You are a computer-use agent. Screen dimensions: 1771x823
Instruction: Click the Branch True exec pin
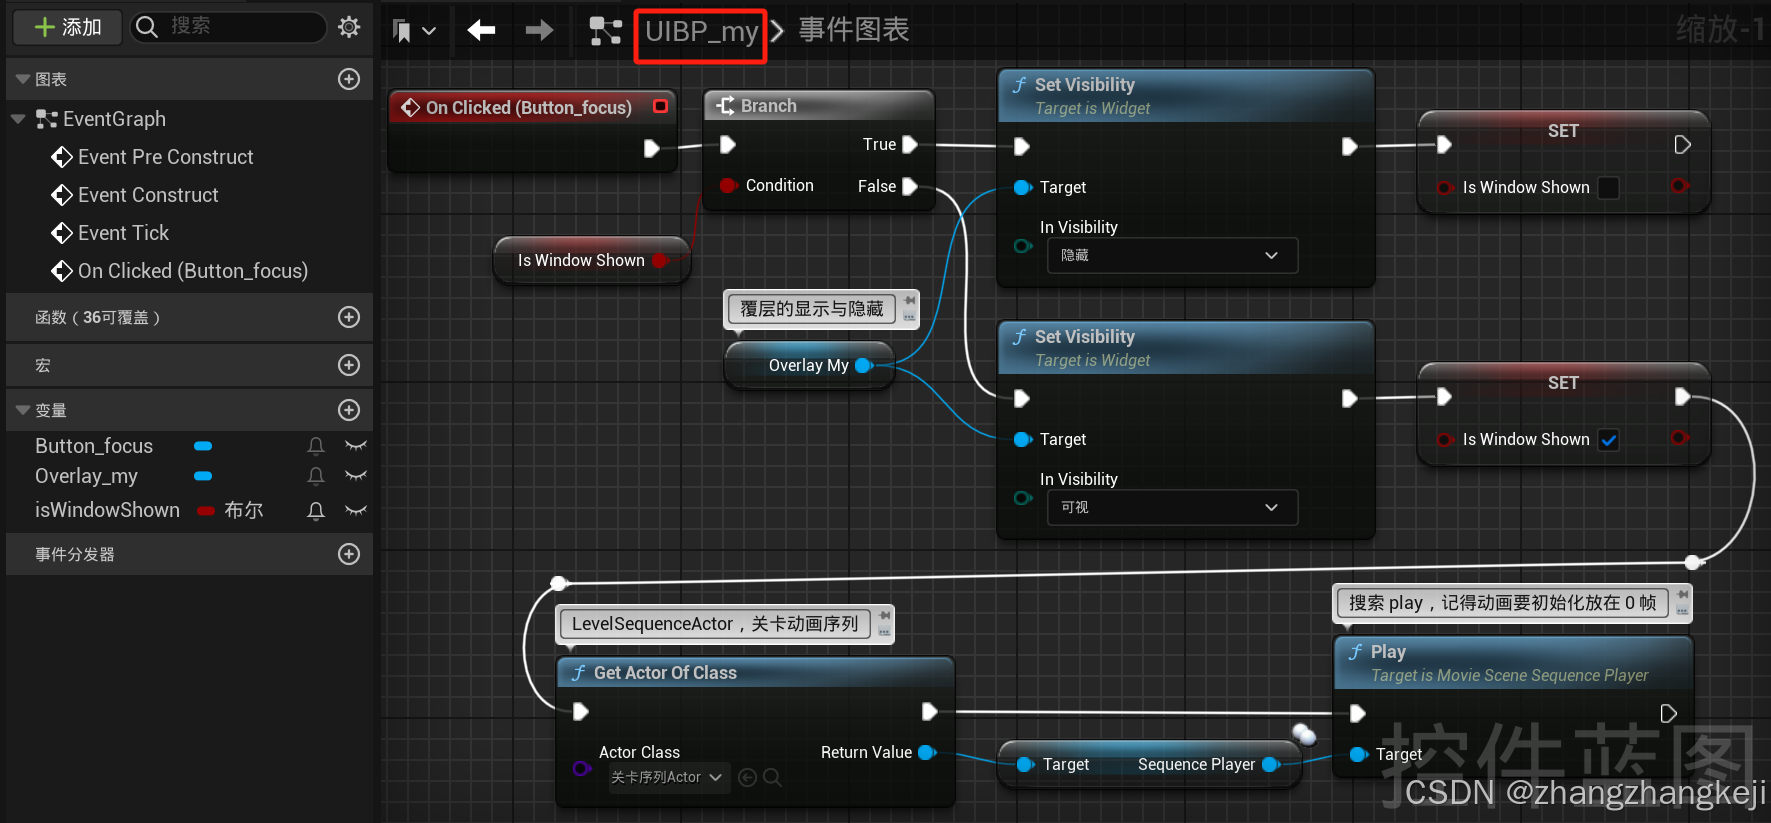[x=910, y=145]
